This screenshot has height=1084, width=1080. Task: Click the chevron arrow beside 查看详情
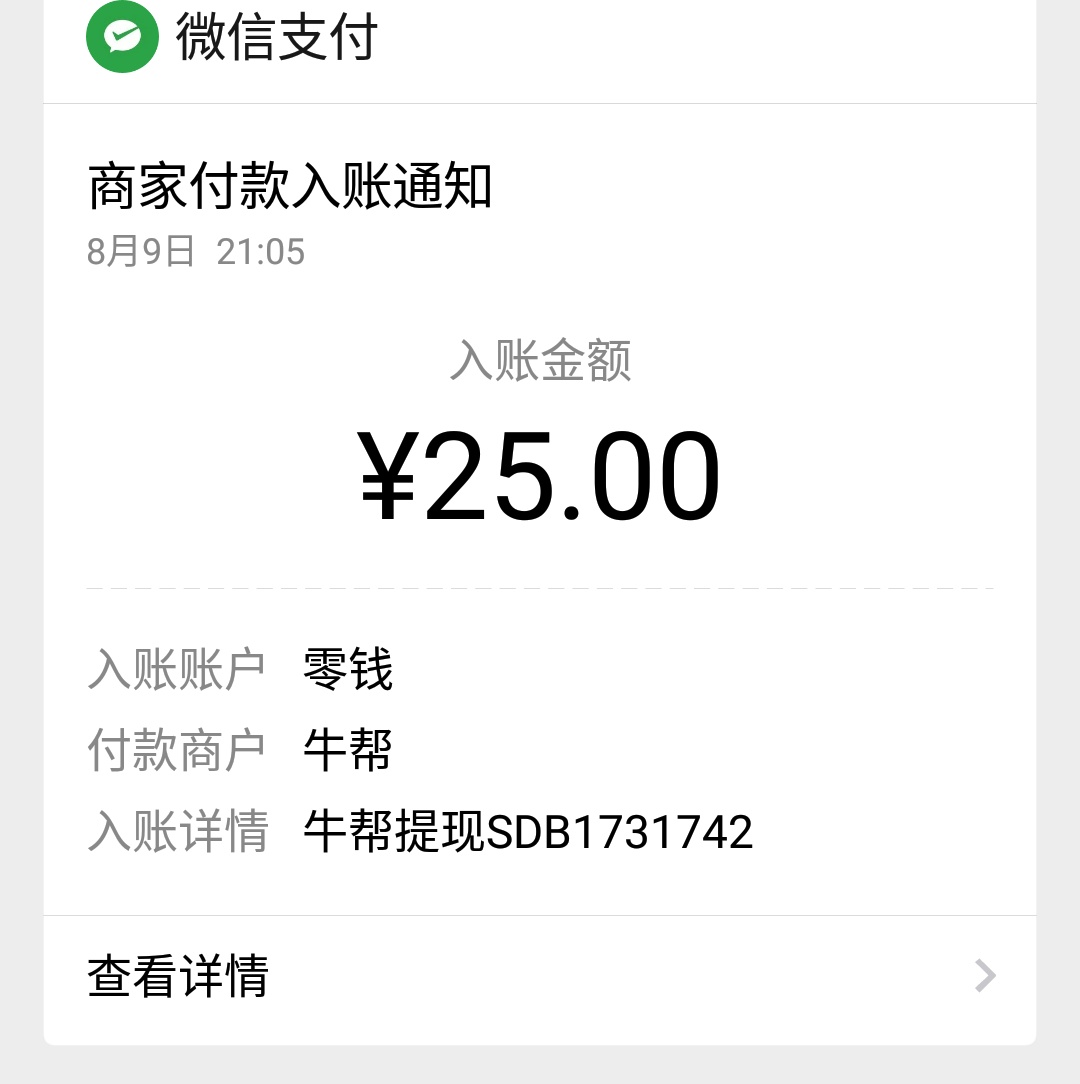tap(985, 975)
